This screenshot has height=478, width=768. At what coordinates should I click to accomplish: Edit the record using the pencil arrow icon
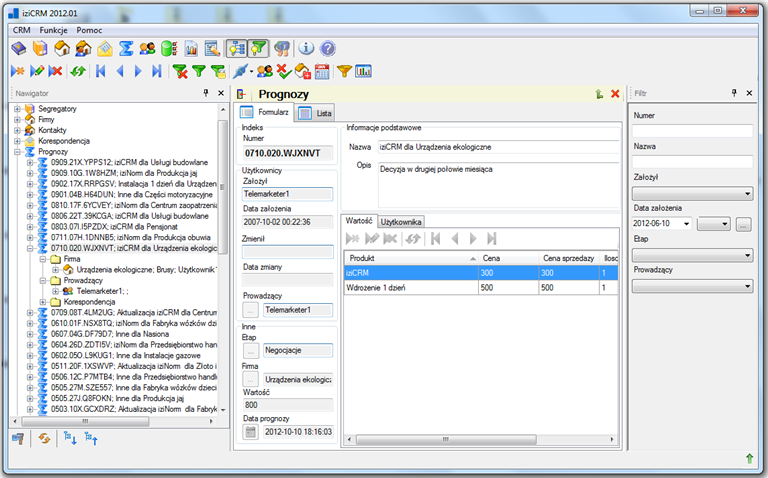(37, 72)
